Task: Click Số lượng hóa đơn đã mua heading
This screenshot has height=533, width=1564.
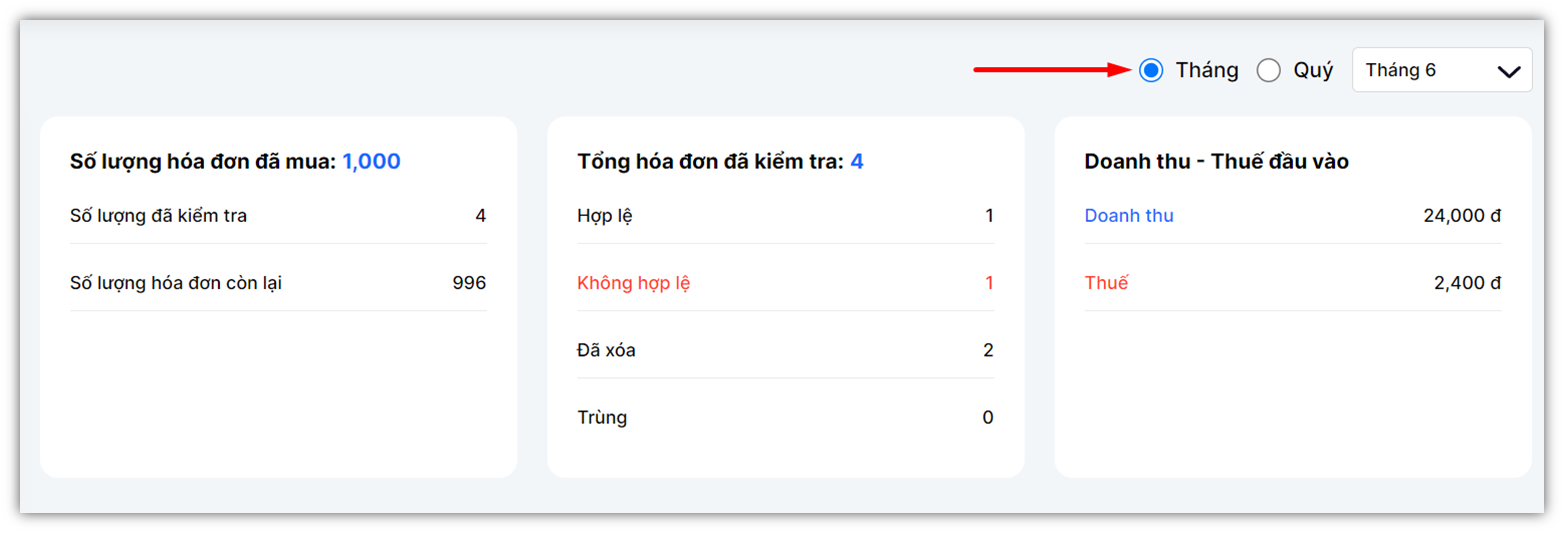Action: tap(203, 162)
